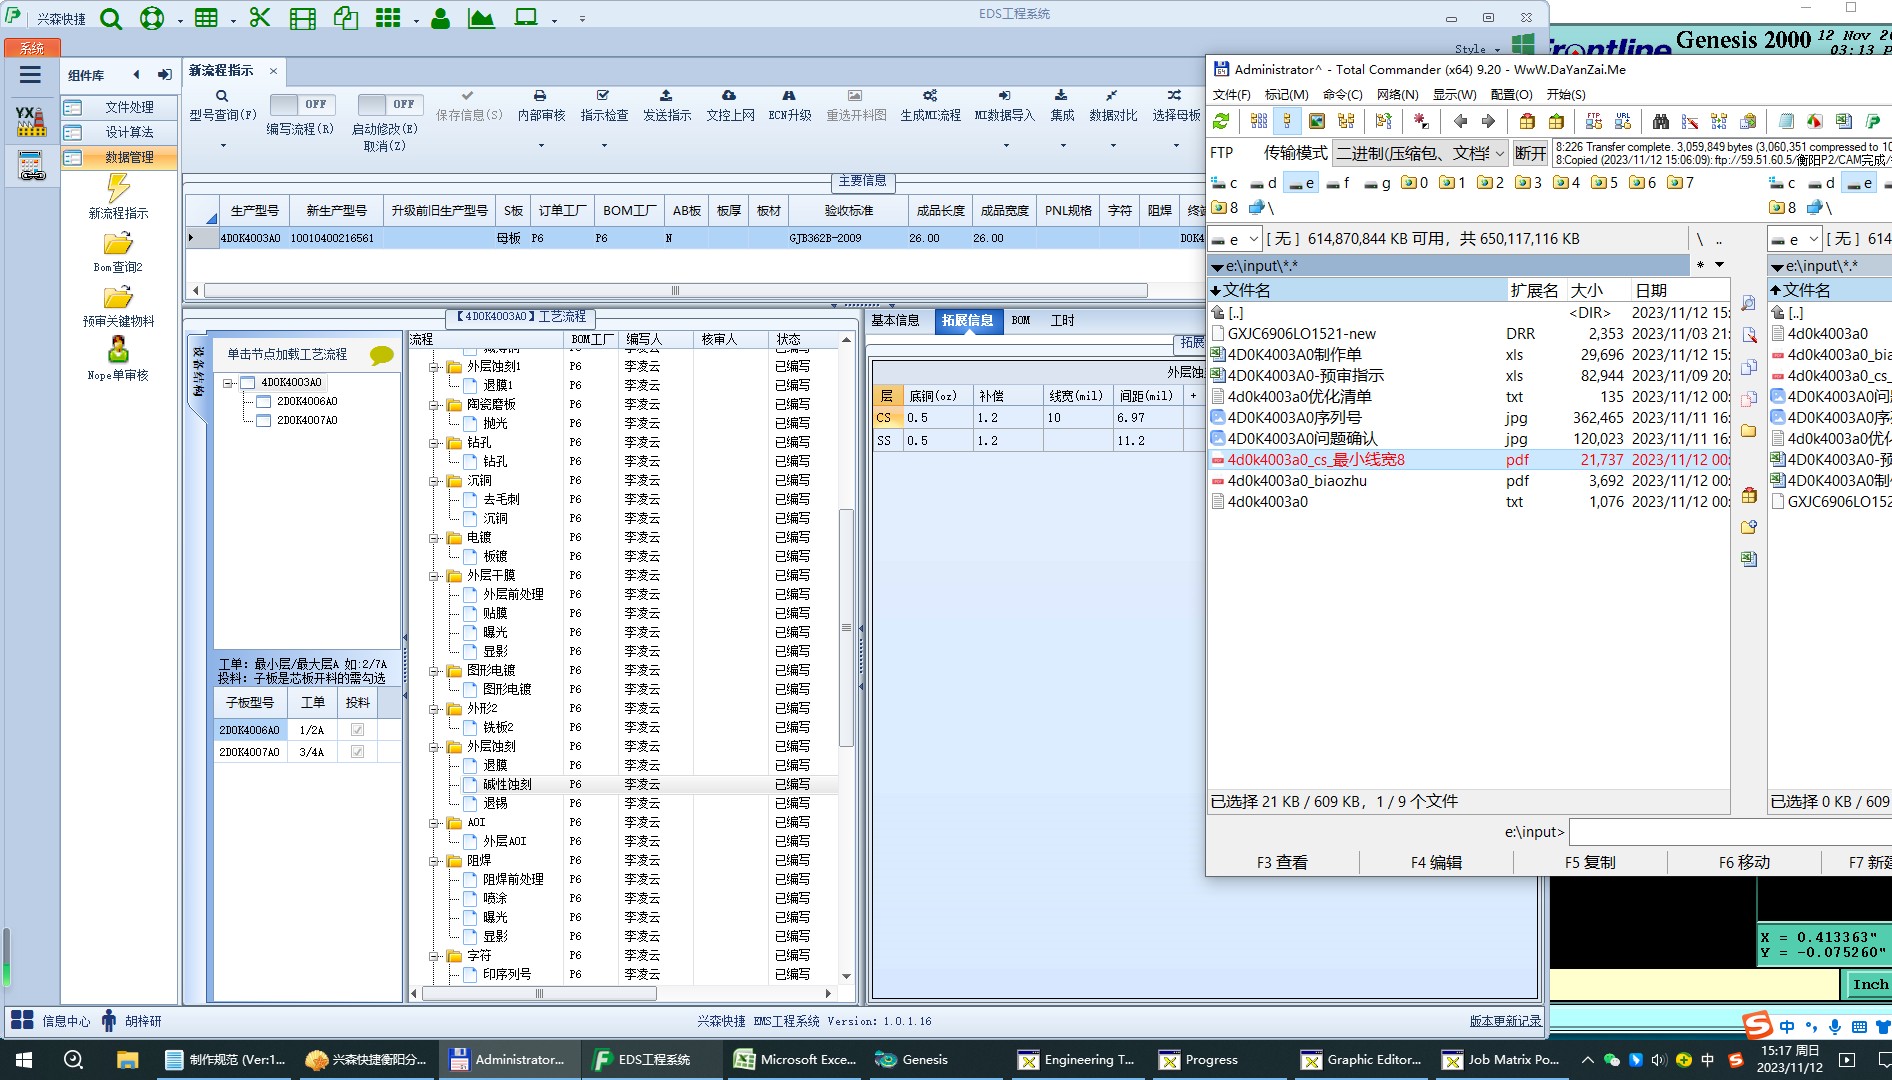Image resolution: width=1892 pixels, height=1080 pixels.
Task: Collapse the 钻孔 process node
Action: pos(436,443)
